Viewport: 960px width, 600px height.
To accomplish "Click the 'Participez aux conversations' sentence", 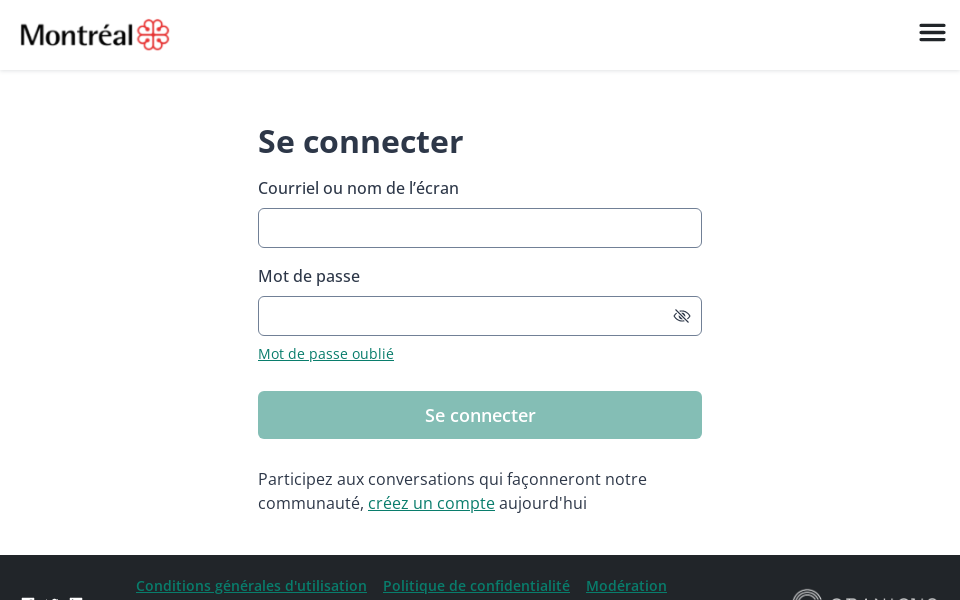I will pos(452,479).
